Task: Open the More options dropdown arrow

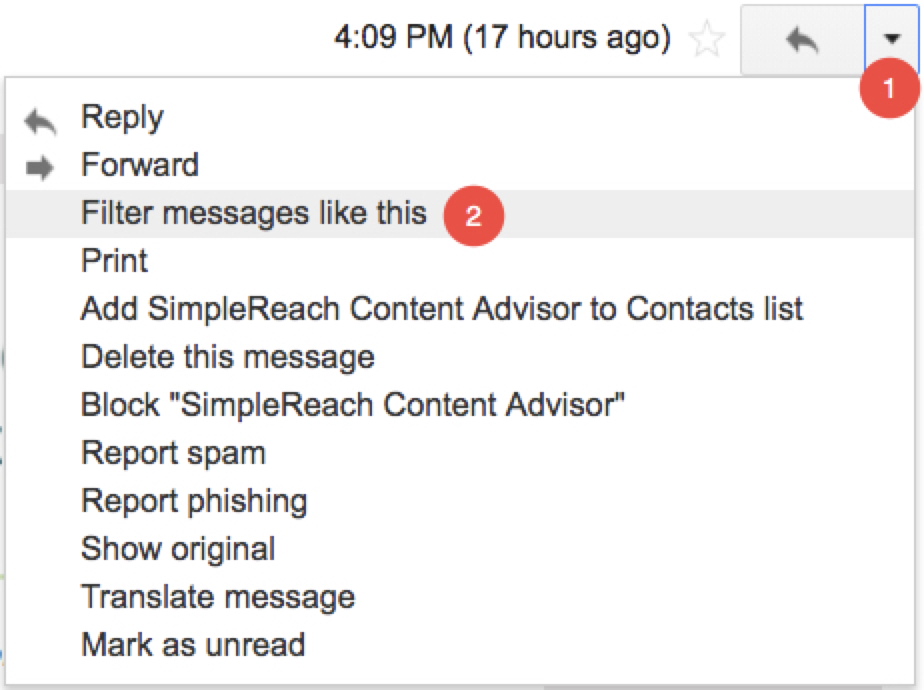Action: point(891,39)
